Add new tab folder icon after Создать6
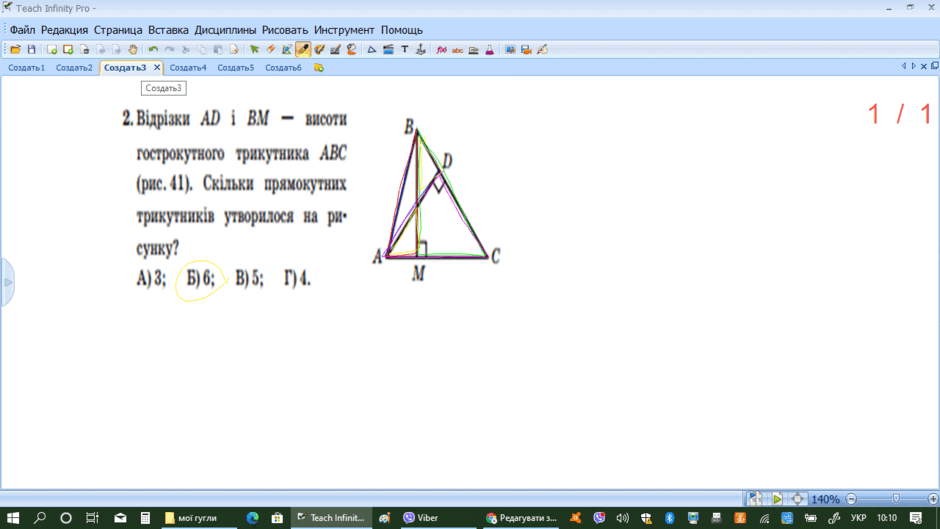 pyautogui.click(x=319, y=68)
